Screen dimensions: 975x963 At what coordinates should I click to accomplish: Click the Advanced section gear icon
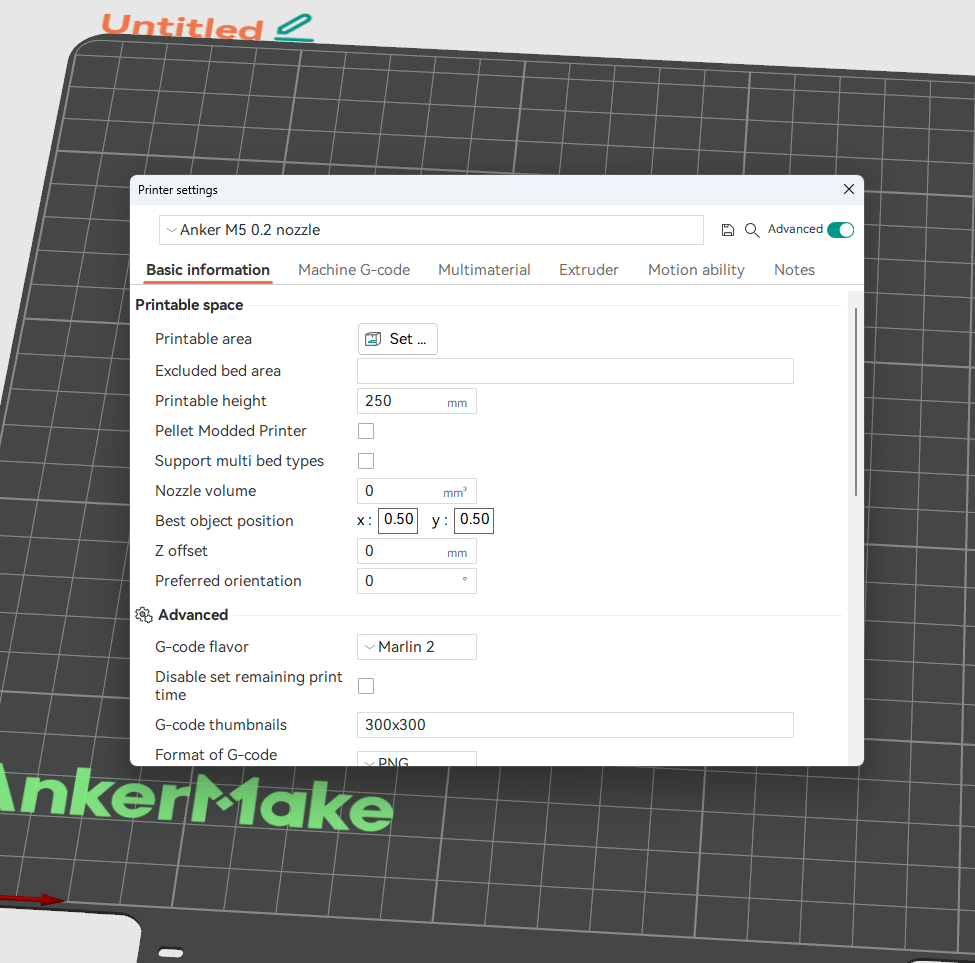[x=144, y=615]
